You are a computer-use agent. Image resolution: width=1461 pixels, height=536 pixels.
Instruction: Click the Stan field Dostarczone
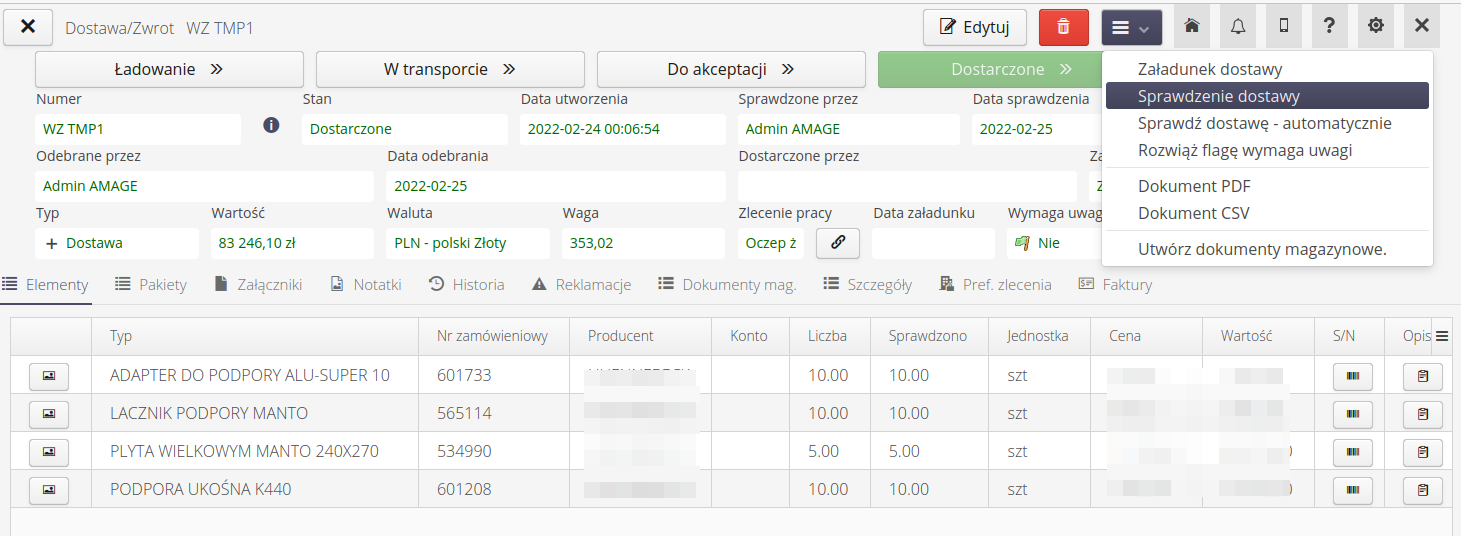[x=405, y=129]
